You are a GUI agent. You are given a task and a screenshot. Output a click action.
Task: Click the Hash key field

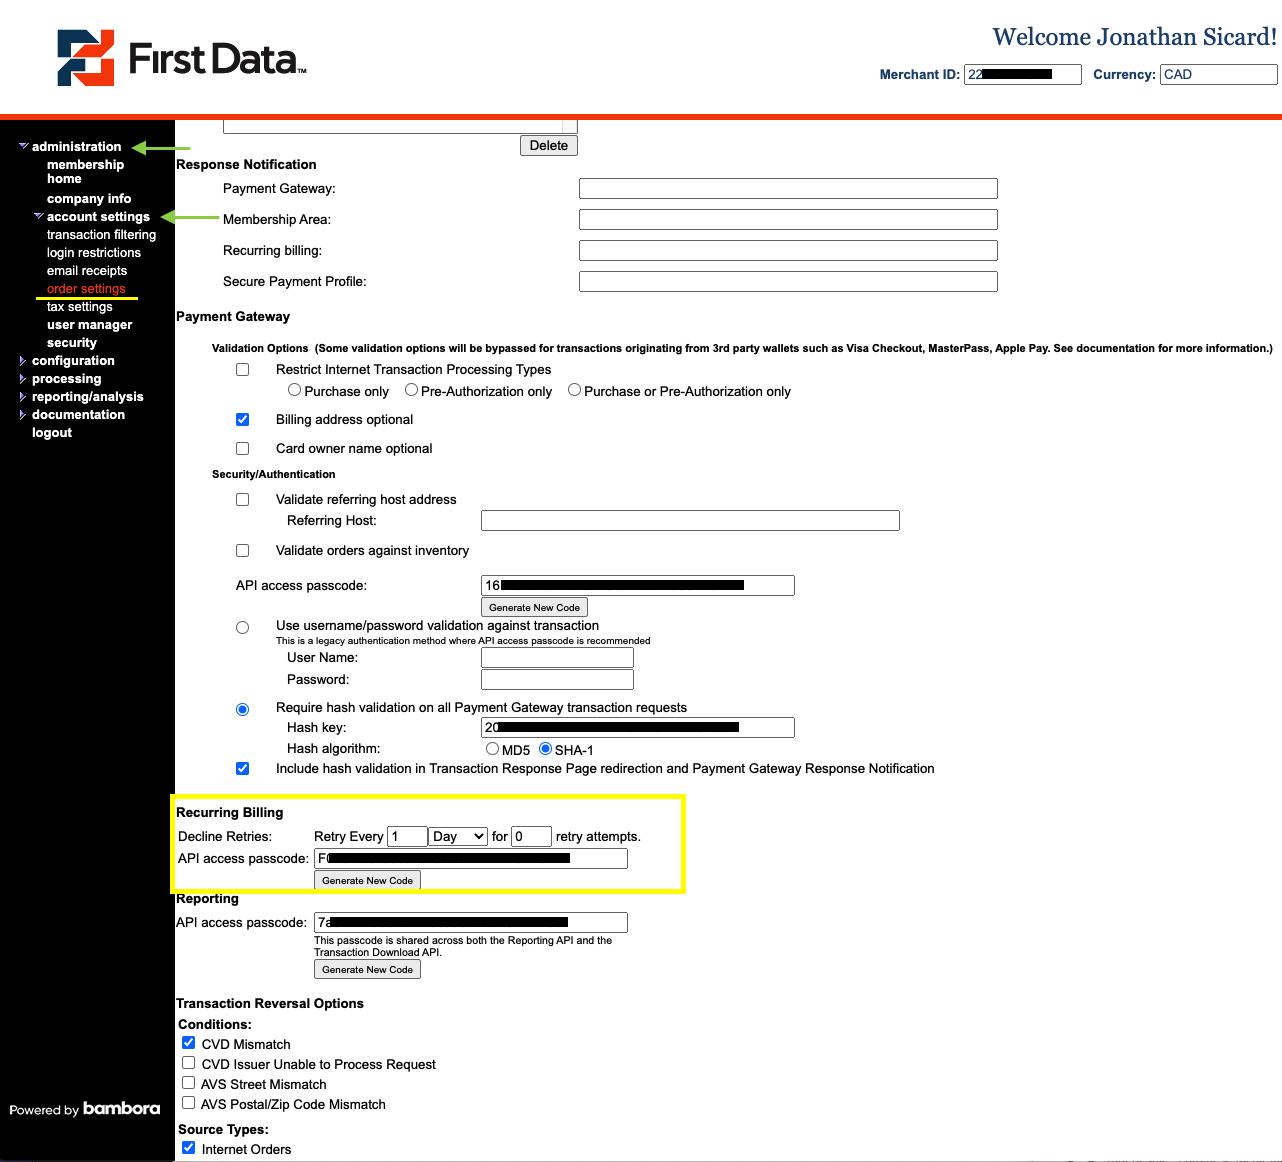[638, 727]
